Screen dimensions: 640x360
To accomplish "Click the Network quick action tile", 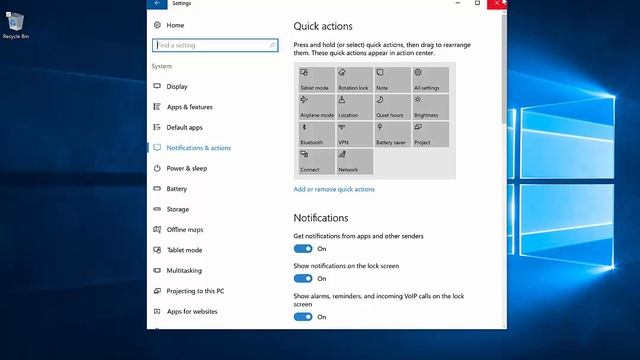I will pyautogui.click(x=354, y=162).
